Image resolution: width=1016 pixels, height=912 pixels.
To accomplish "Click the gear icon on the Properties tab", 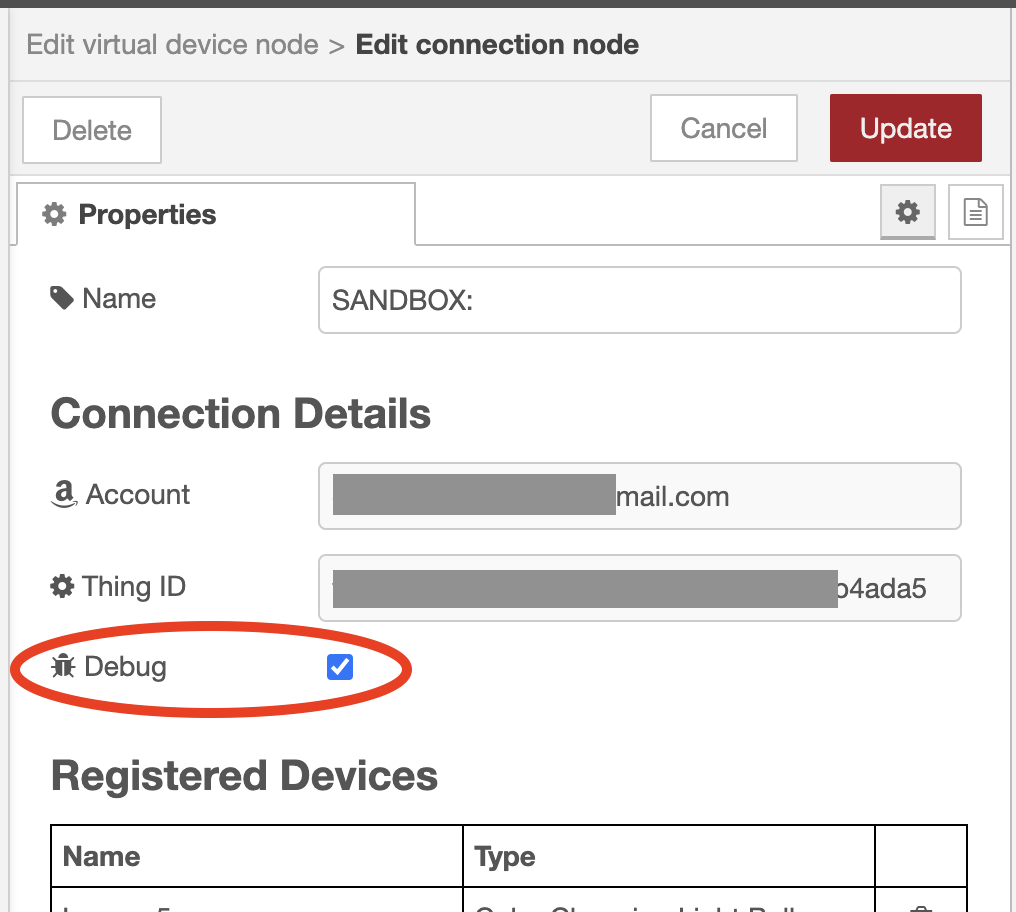I will [x=53, y=213].
